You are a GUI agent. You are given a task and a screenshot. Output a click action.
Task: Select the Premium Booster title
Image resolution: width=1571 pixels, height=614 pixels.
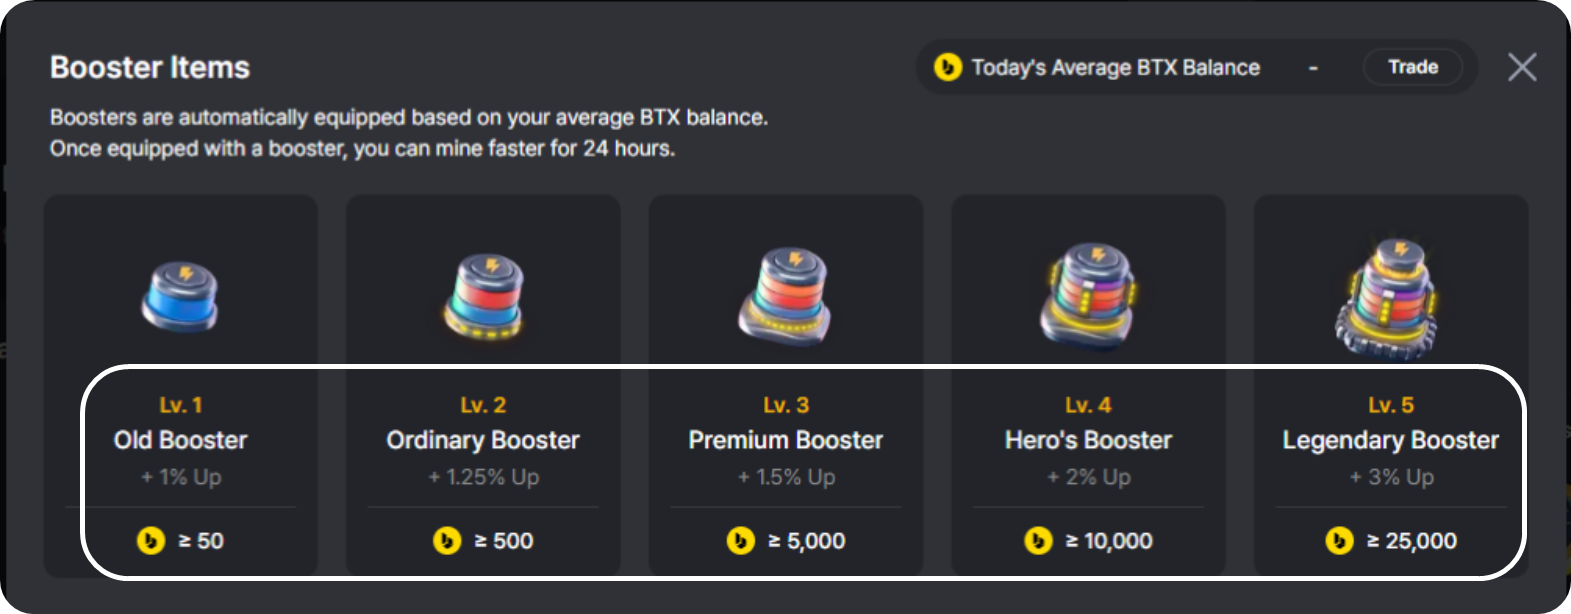786,440
